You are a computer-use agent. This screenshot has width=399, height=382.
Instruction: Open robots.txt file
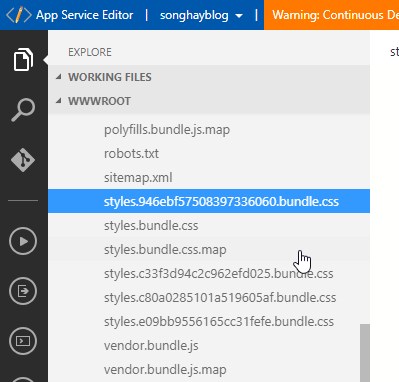coord(209,154)
